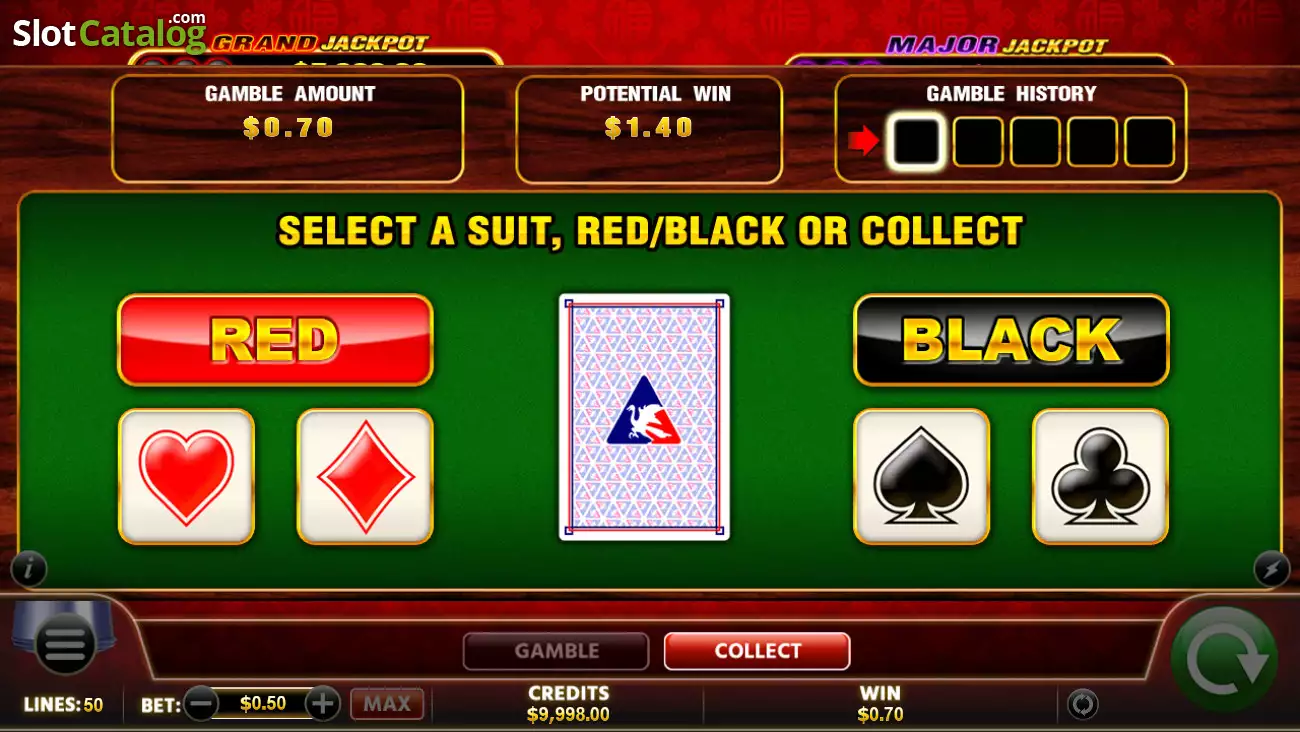Image resolution: width=1300 pixels, height=732 pixels.
Task: Toggle the lightning quick-spin icon
Action: coord(1271,569)
